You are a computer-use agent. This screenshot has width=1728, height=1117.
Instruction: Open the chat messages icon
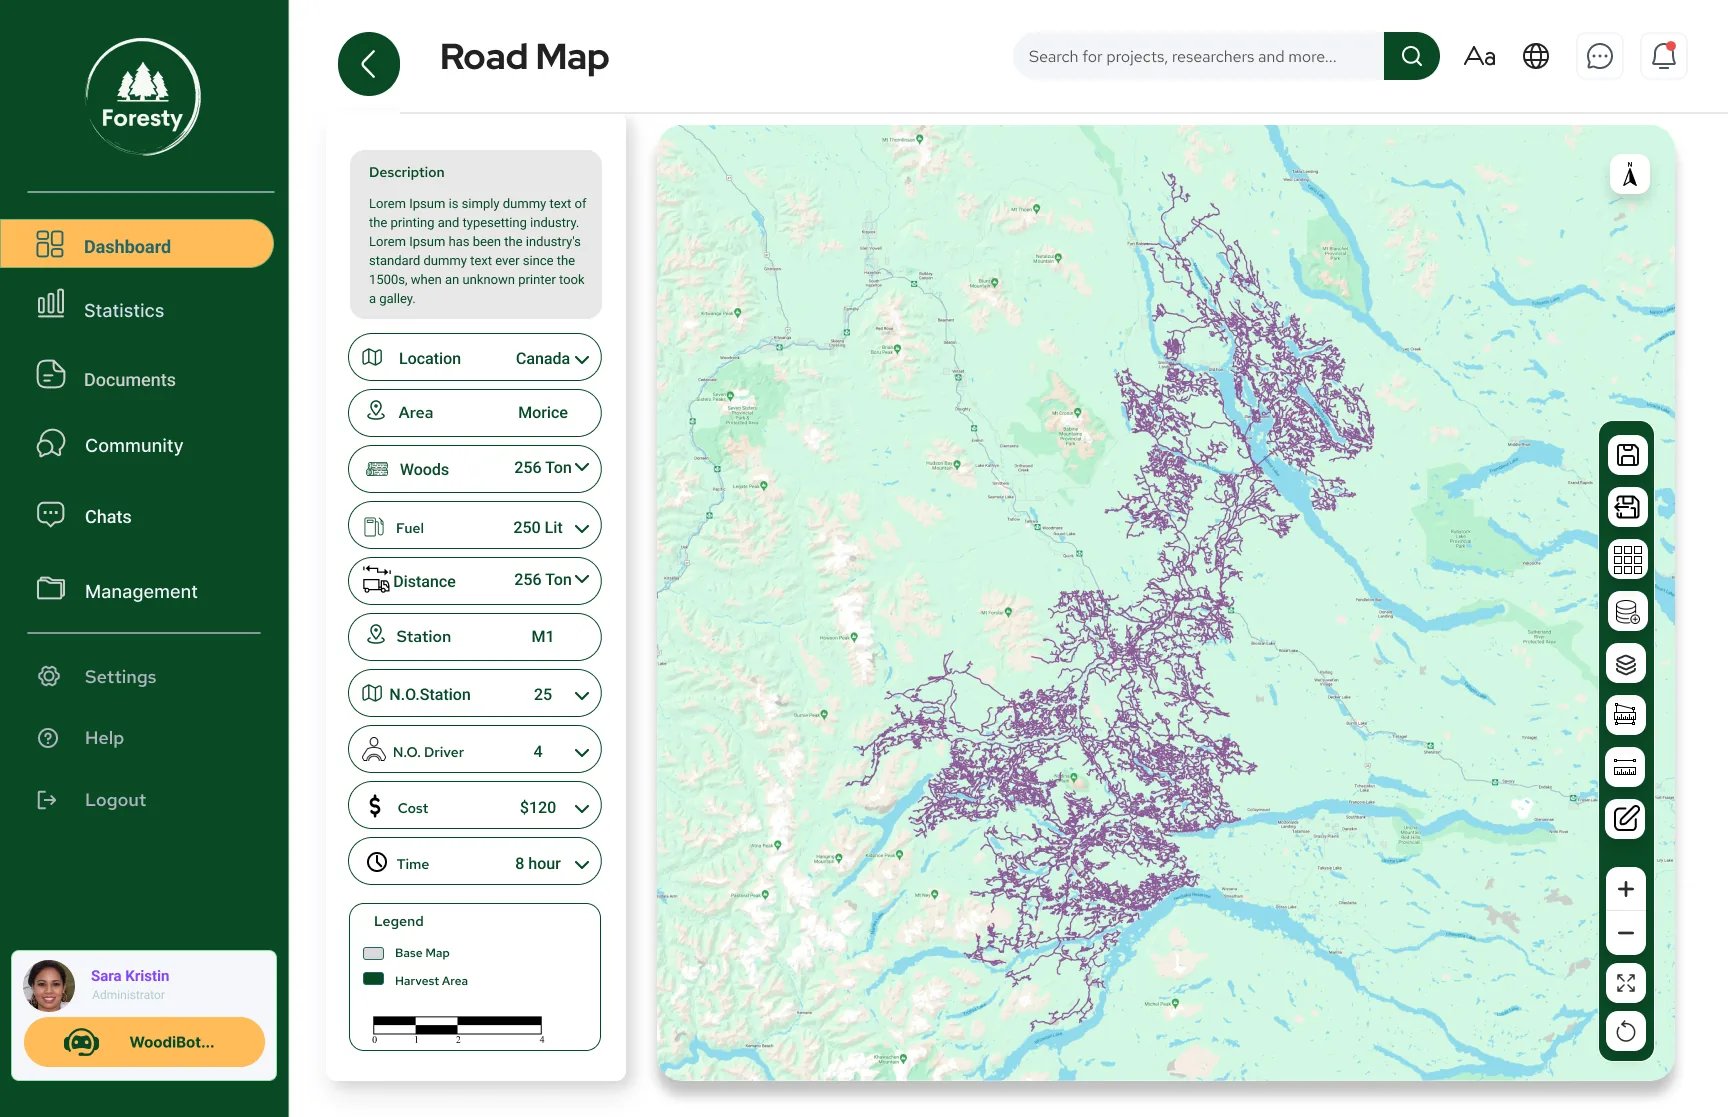(1600, 56)
